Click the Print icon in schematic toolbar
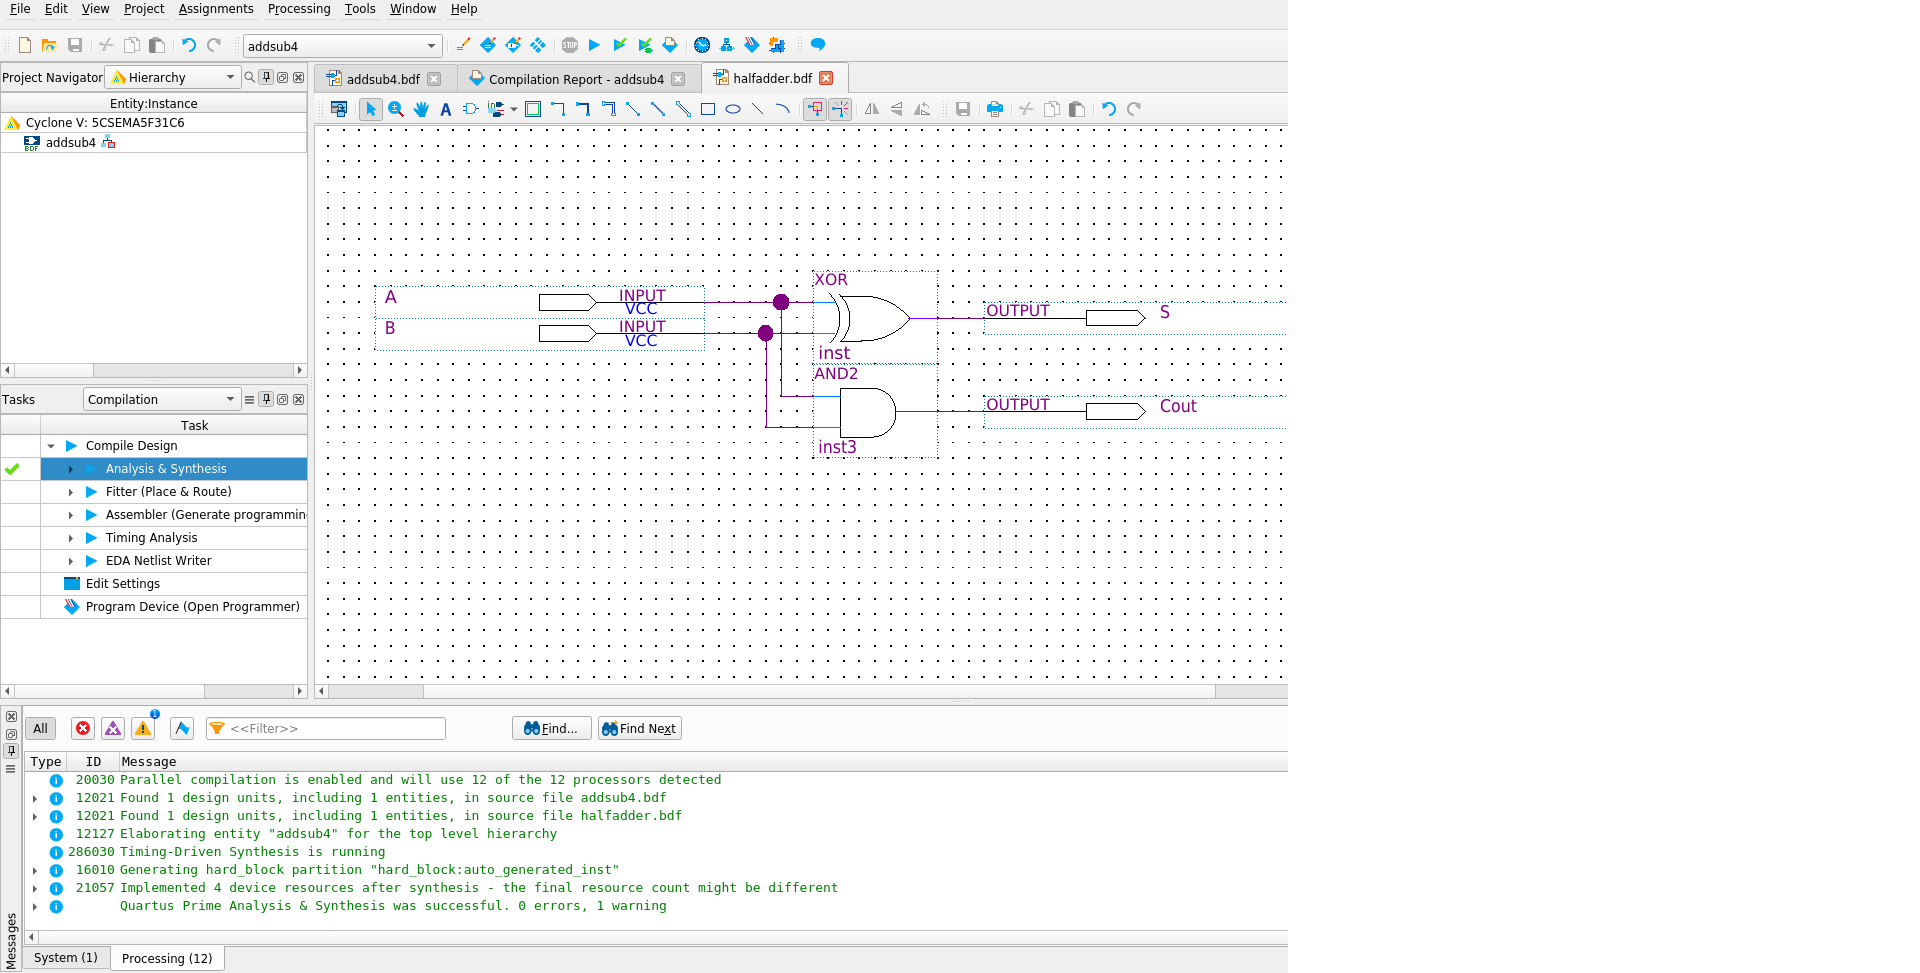1920x973 pixels. coord(995,109)
